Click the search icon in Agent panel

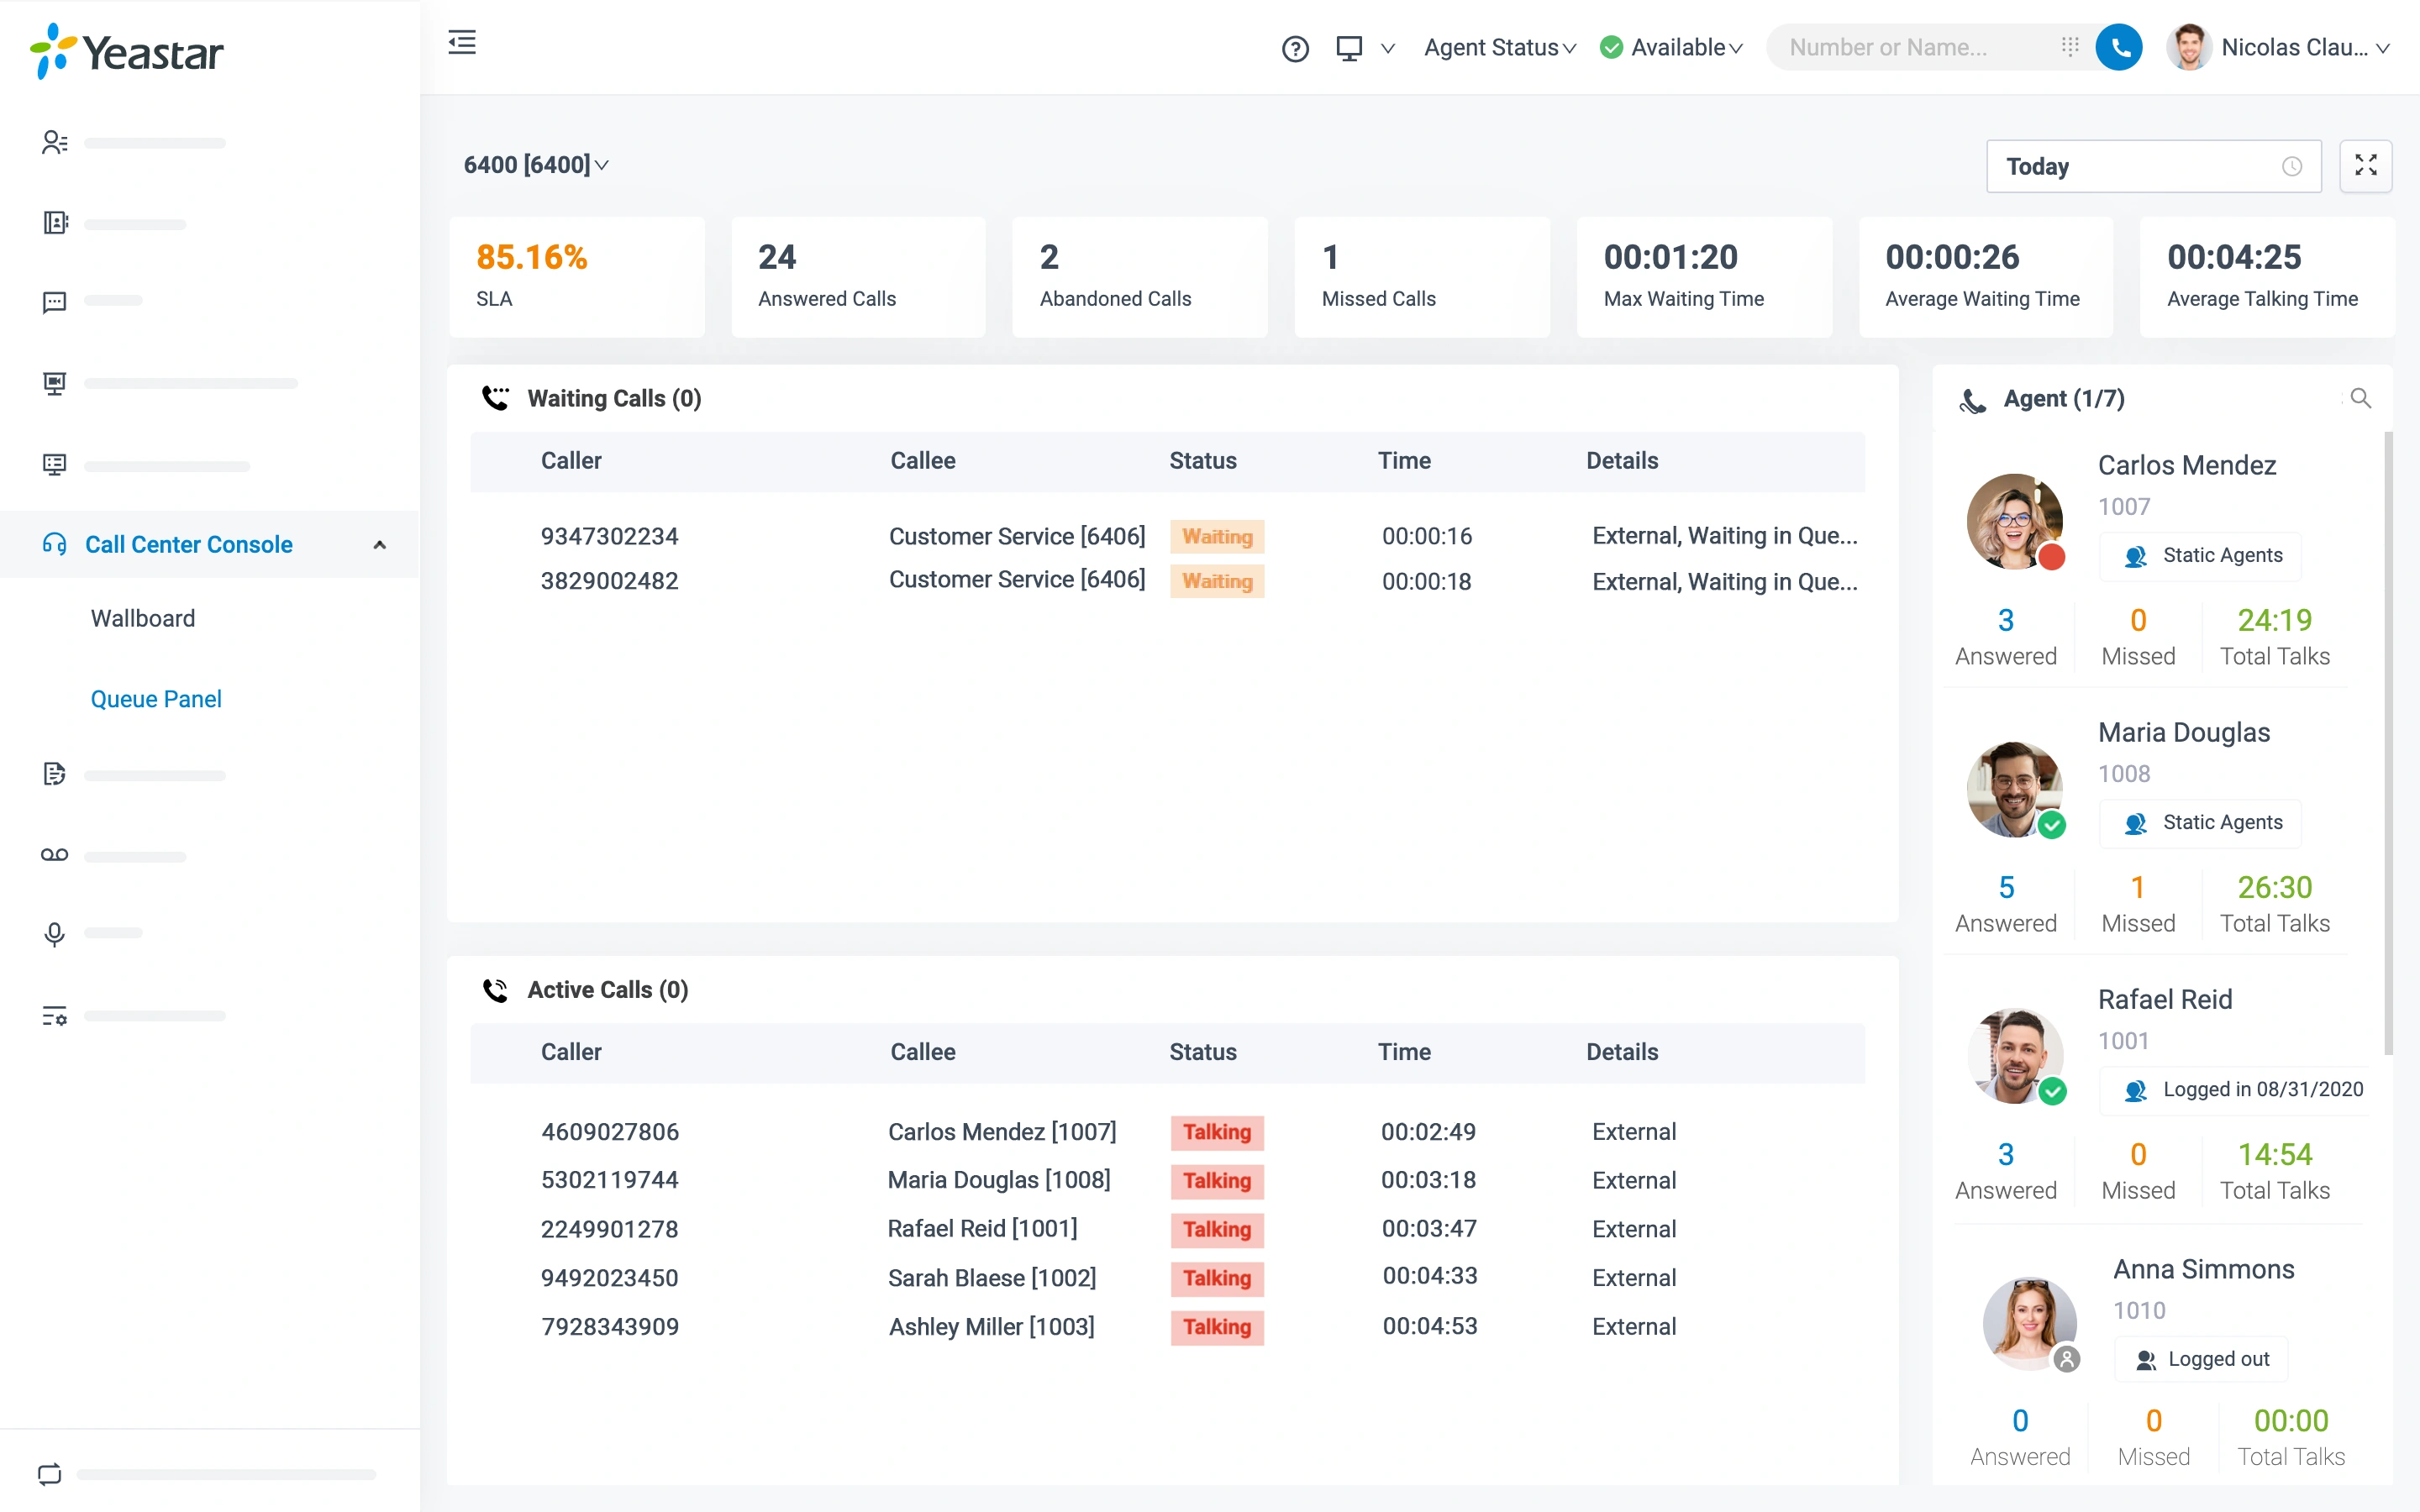coord(2360,398)
